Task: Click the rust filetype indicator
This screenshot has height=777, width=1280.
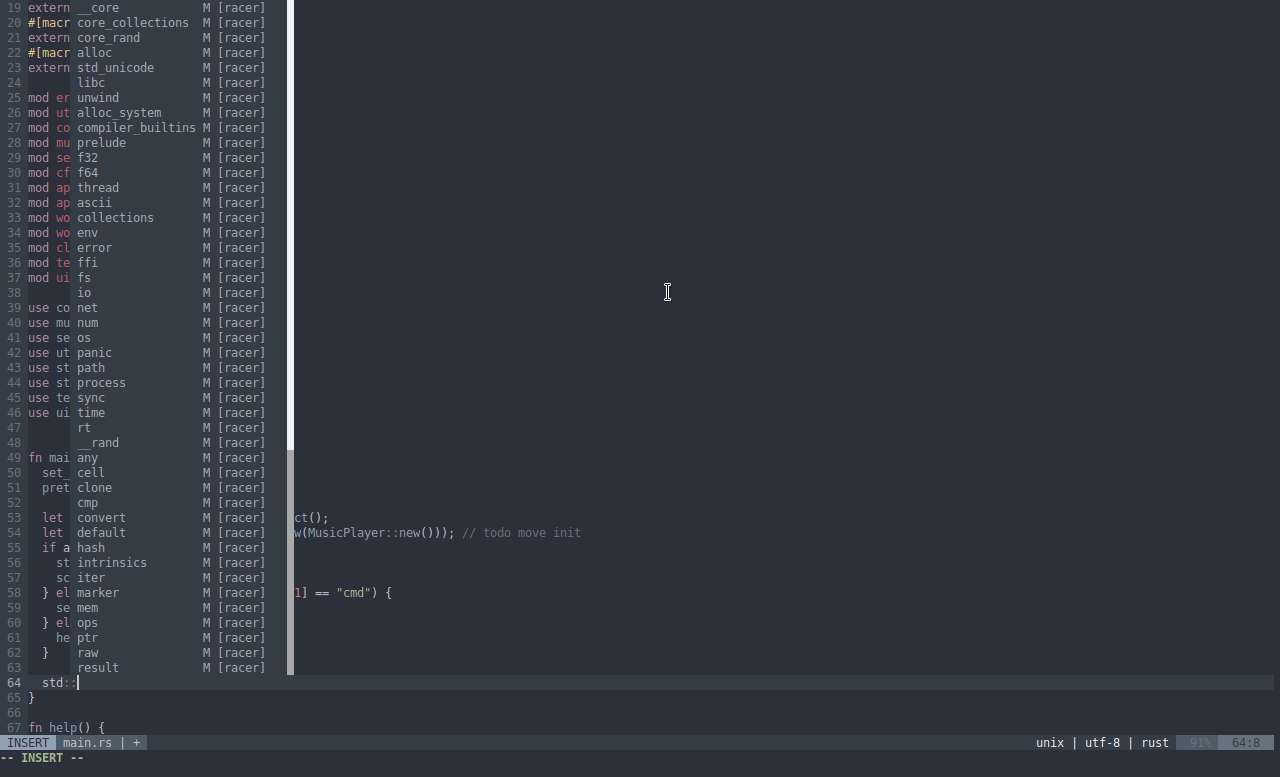Action: click(1155, 743)
